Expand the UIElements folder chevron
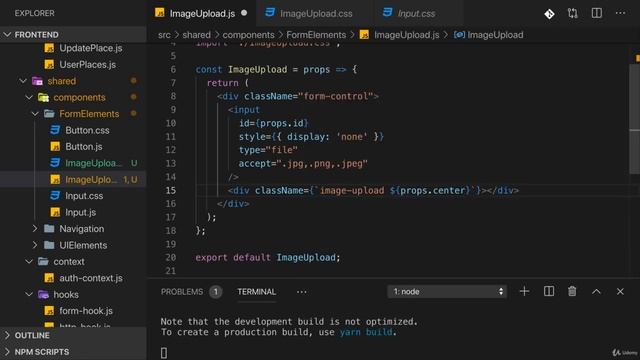Screen dimensions: 640x360 [x=35, y=245]
